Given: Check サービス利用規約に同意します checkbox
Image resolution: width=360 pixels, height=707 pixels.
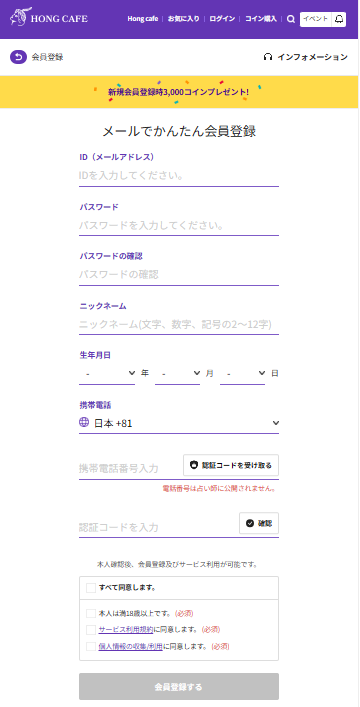Looking at the screenshot, I should click(x=91, y=629).
